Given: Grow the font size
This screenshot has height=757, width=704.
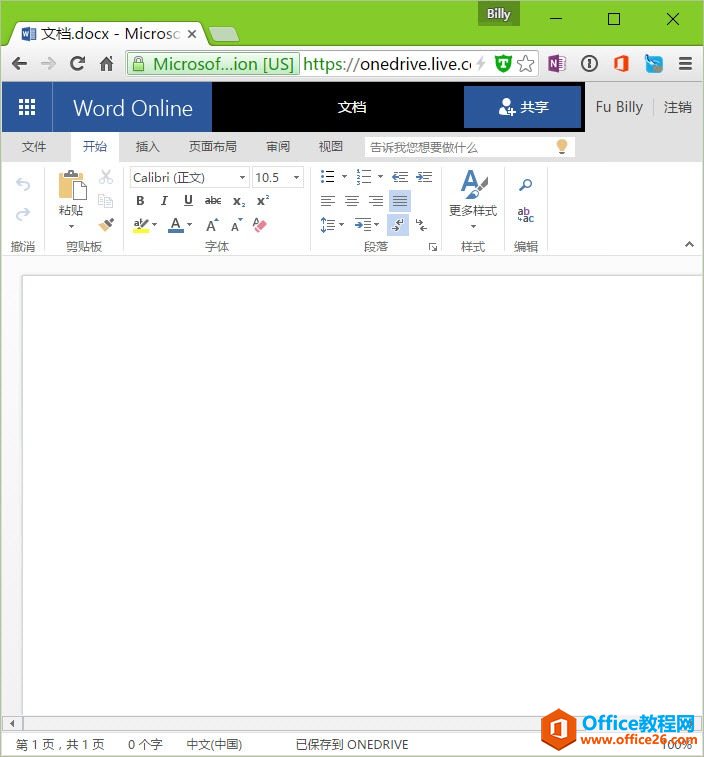Looking at the screenshot, I should click(212, 225).
